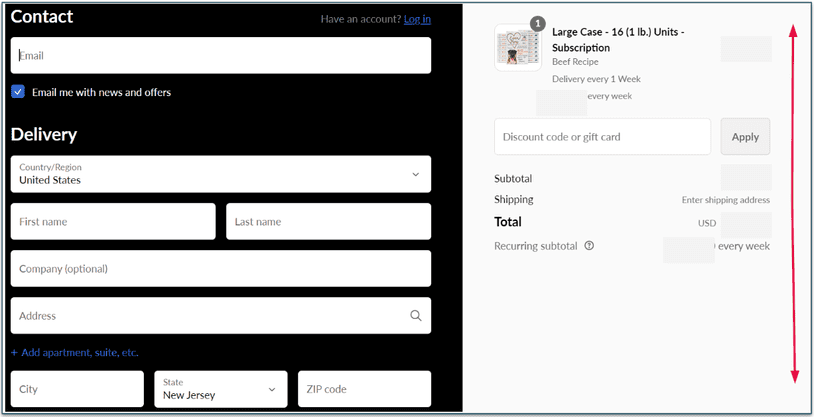814x417 pixels.
Task: Click the Delivery heading
Action: click(44, 134)
